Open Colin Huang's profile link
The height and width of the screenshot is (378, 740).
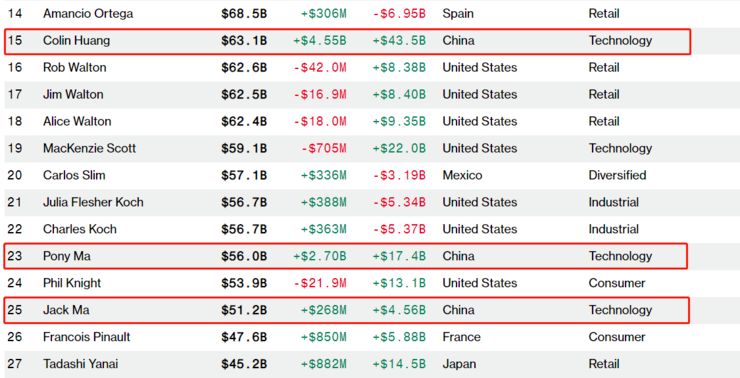(76, 41)
